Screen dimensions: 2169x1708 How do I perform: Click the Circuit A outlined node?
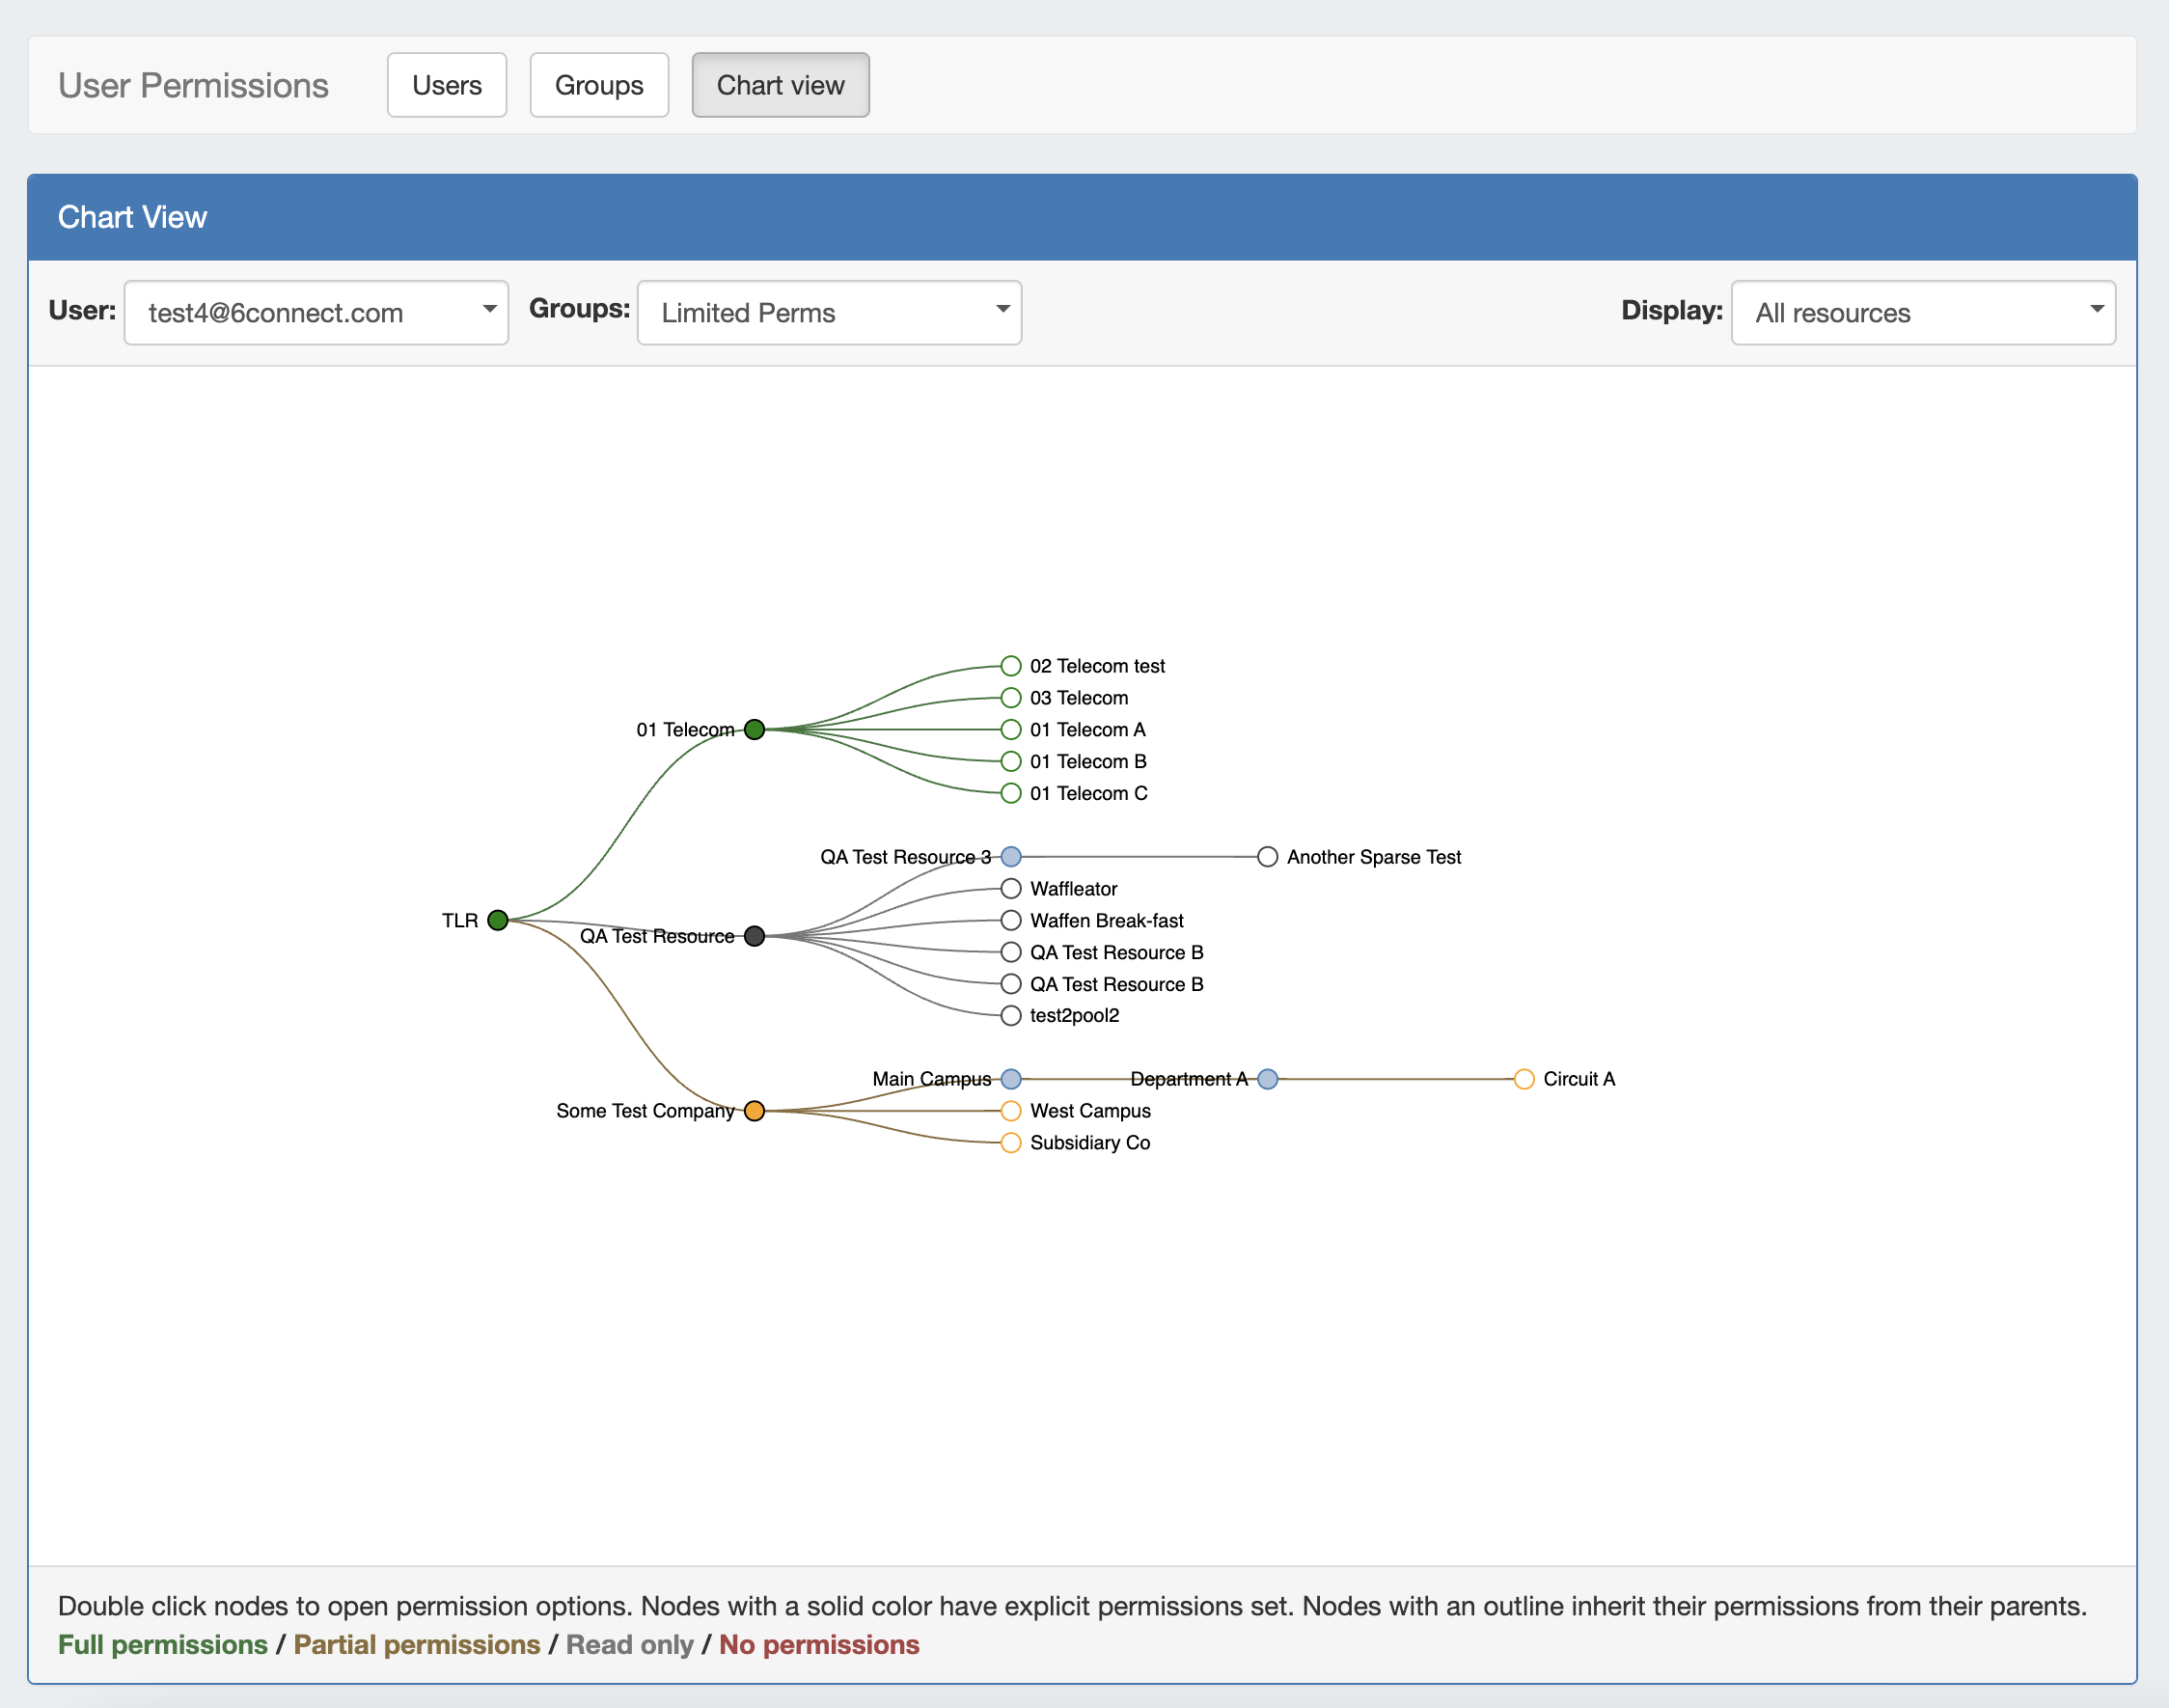coord(1524,1079)
